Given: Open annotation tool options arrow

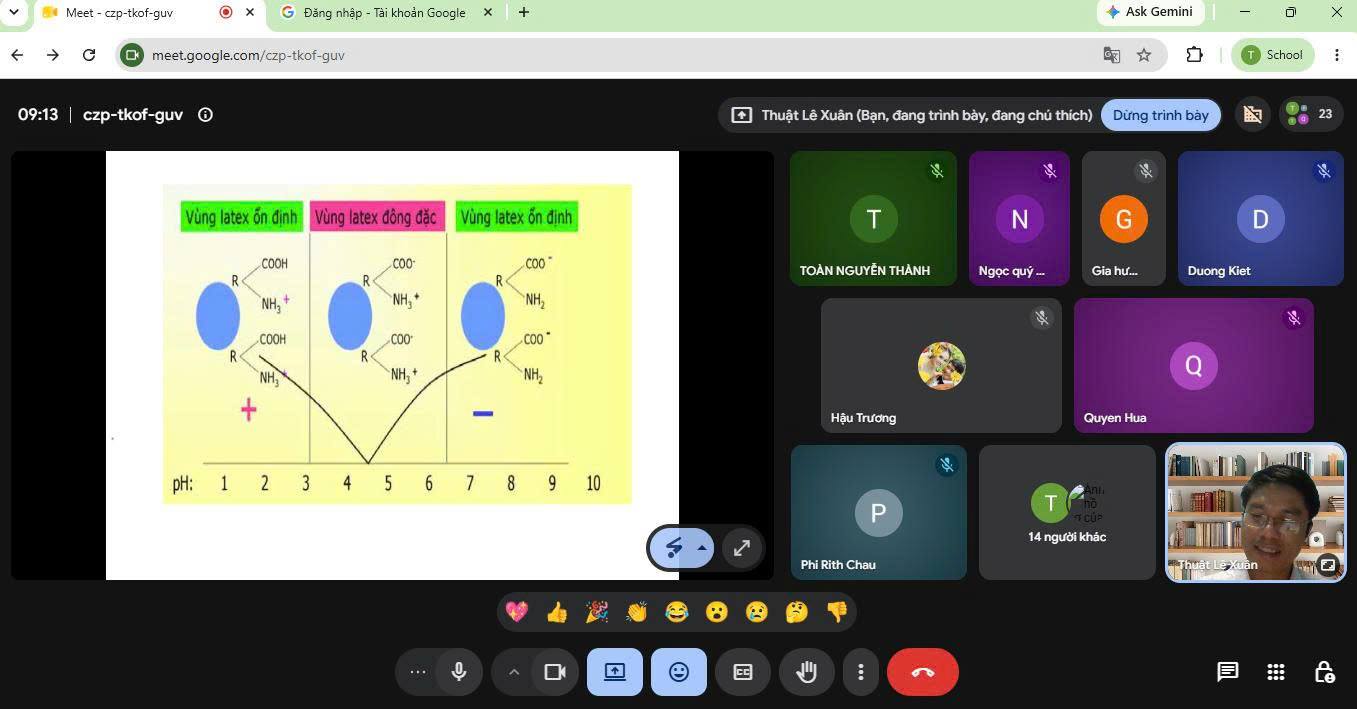Looking at the screenshot, I should coord(702,548).
